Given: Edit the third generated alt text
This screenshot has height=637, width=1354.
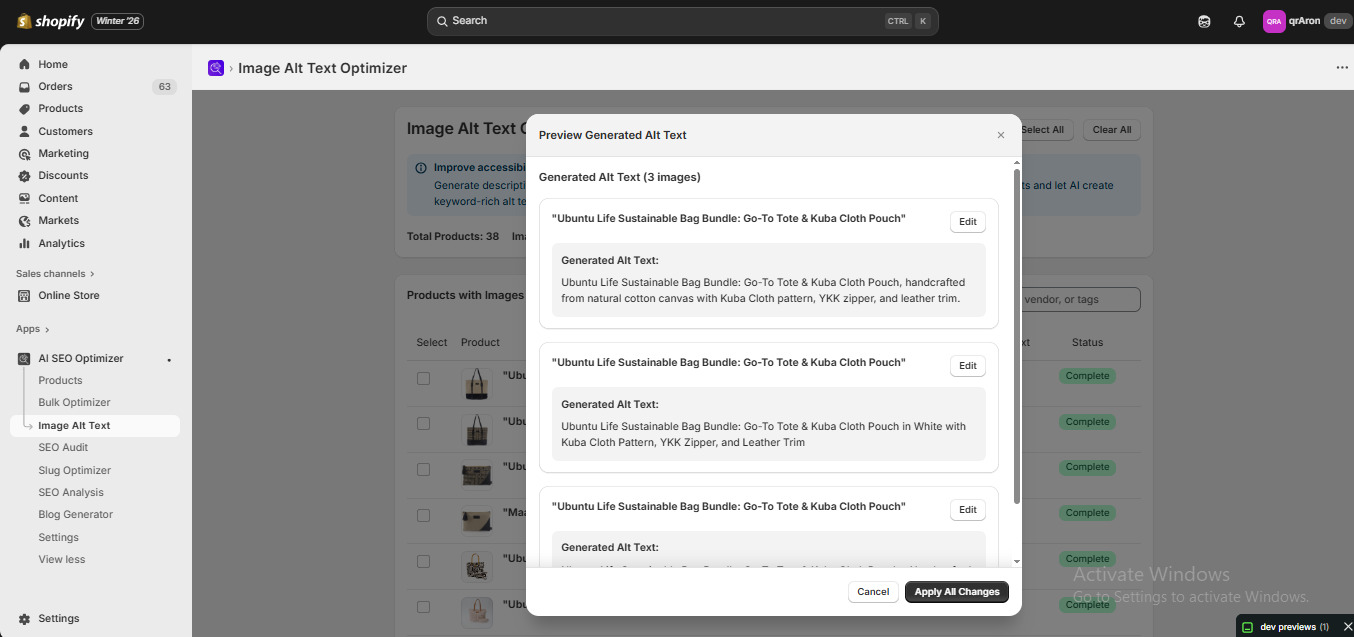Looking at the screenshot, I should [968, 510].
